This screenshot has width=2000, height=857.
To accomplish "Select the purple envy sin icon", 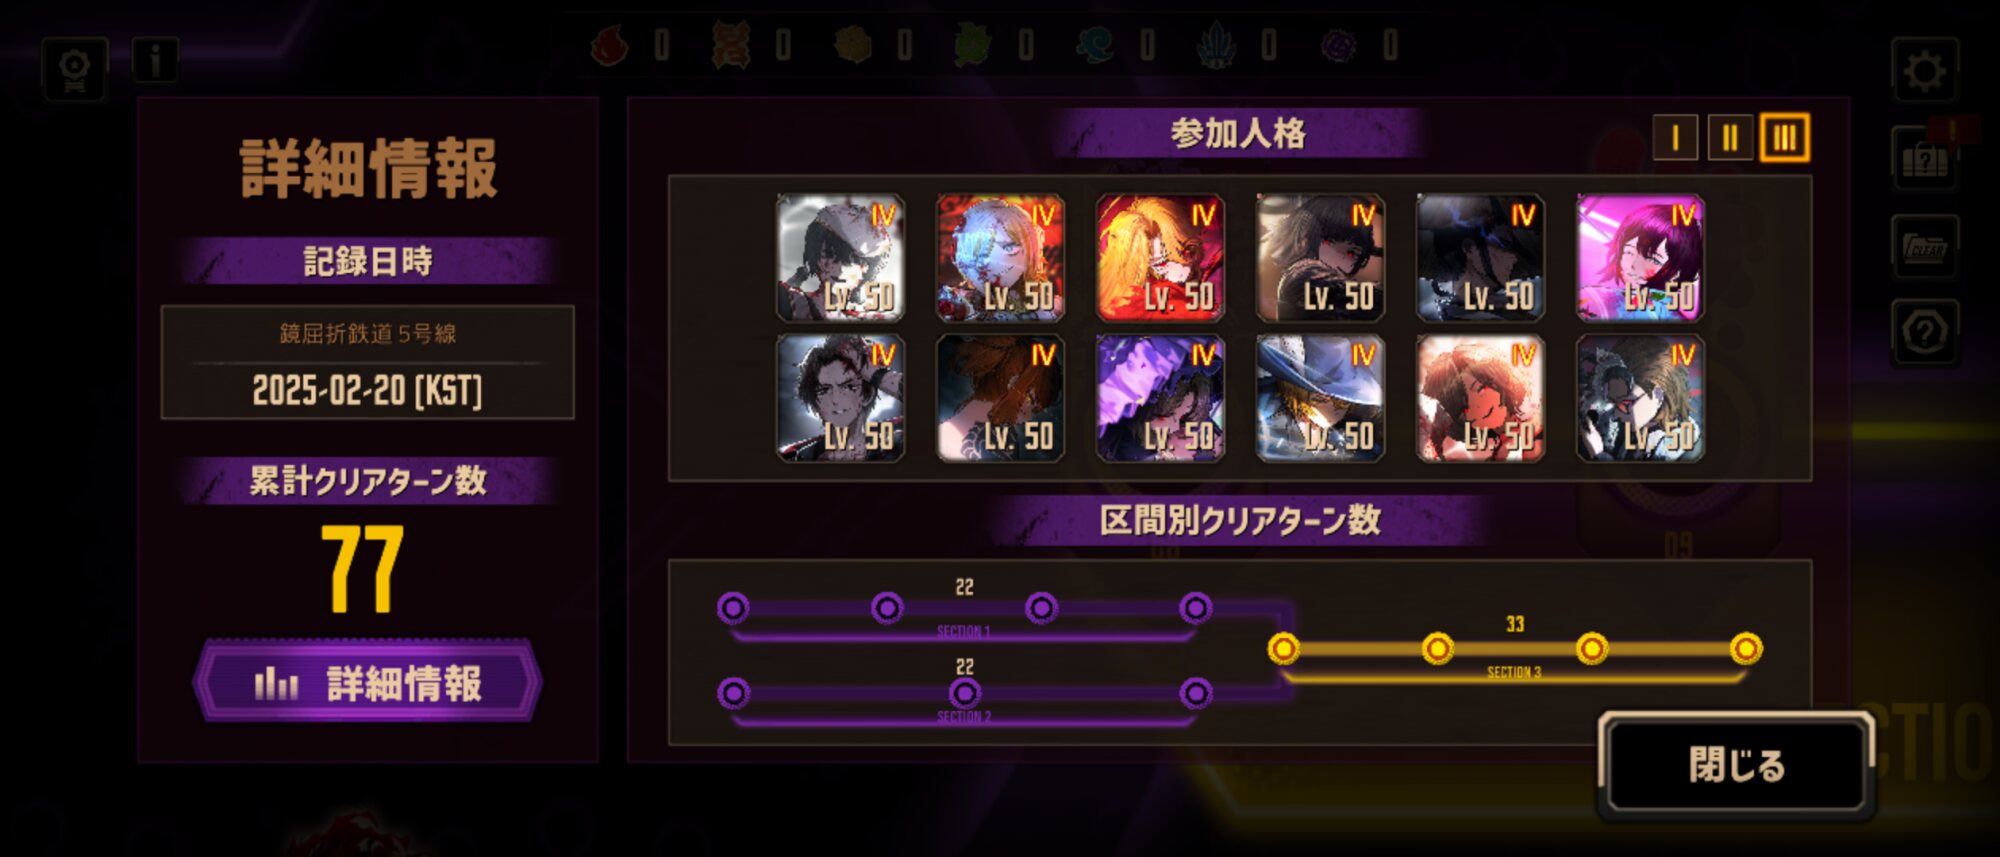I will point(1338,46).
